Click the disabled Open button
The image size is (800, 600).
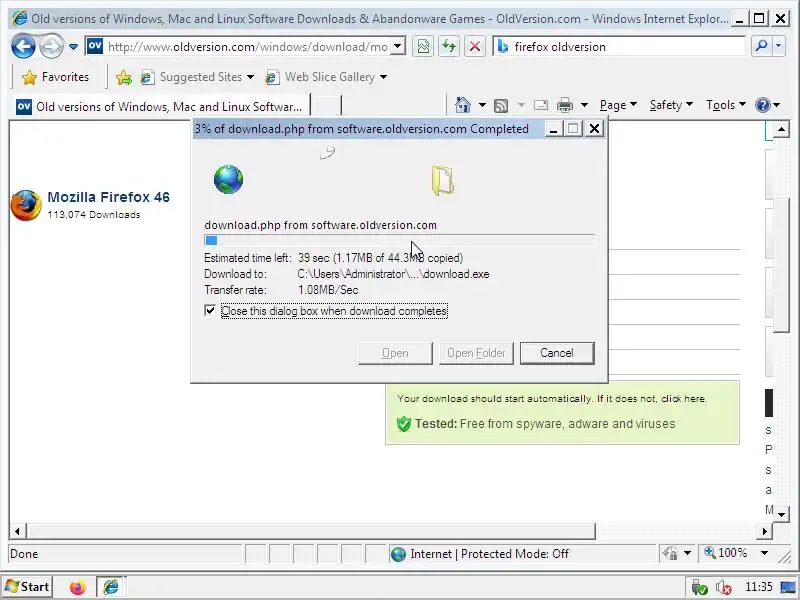pyautogui.click(x=395, y=353)
